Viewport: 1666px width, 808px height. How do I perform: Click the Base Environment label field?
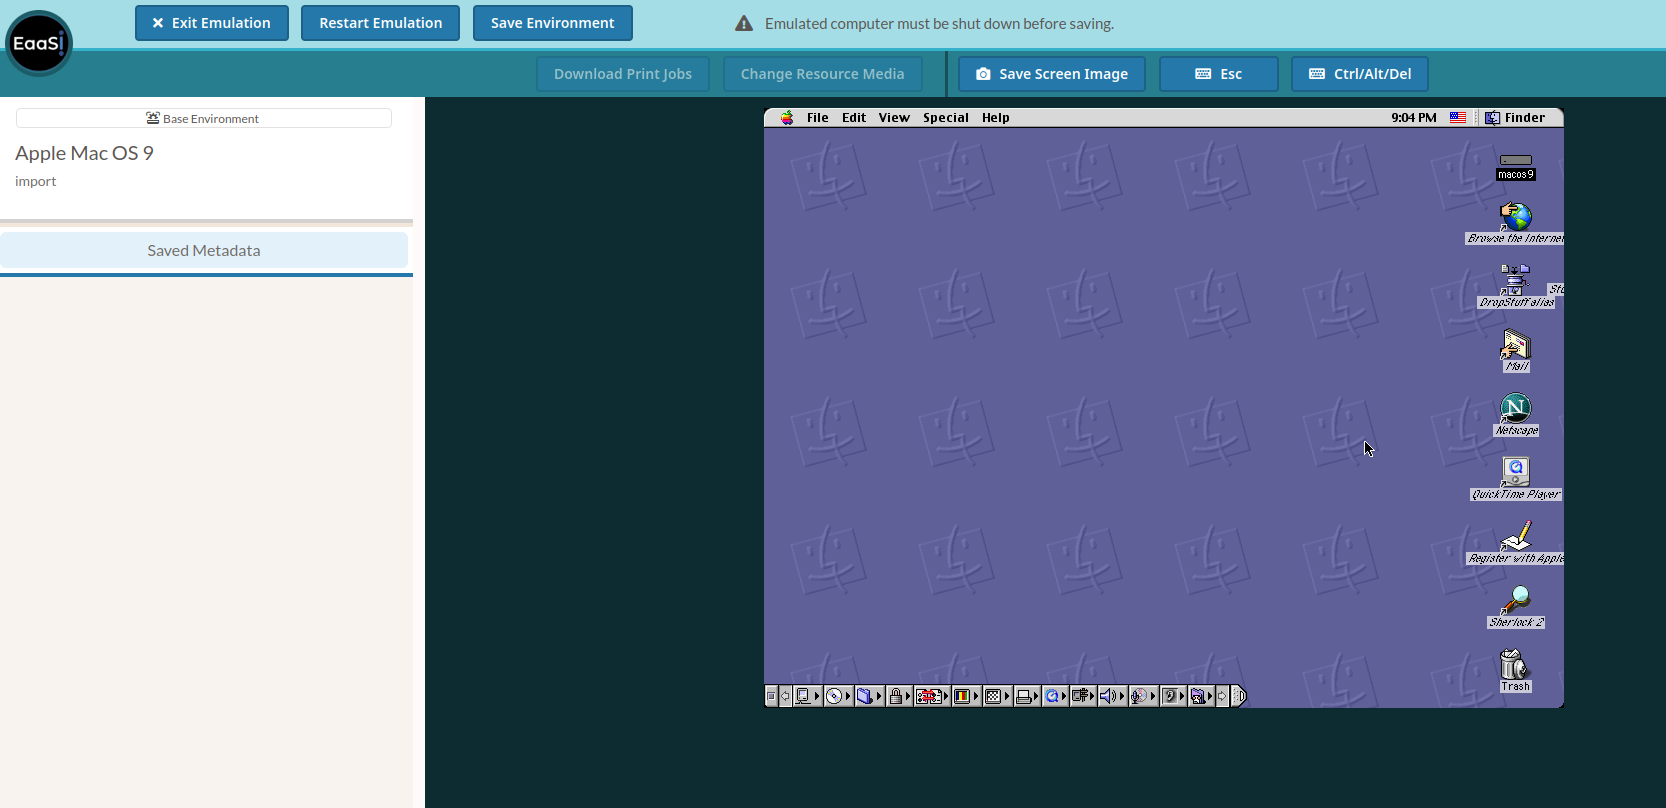click(204, 118)
